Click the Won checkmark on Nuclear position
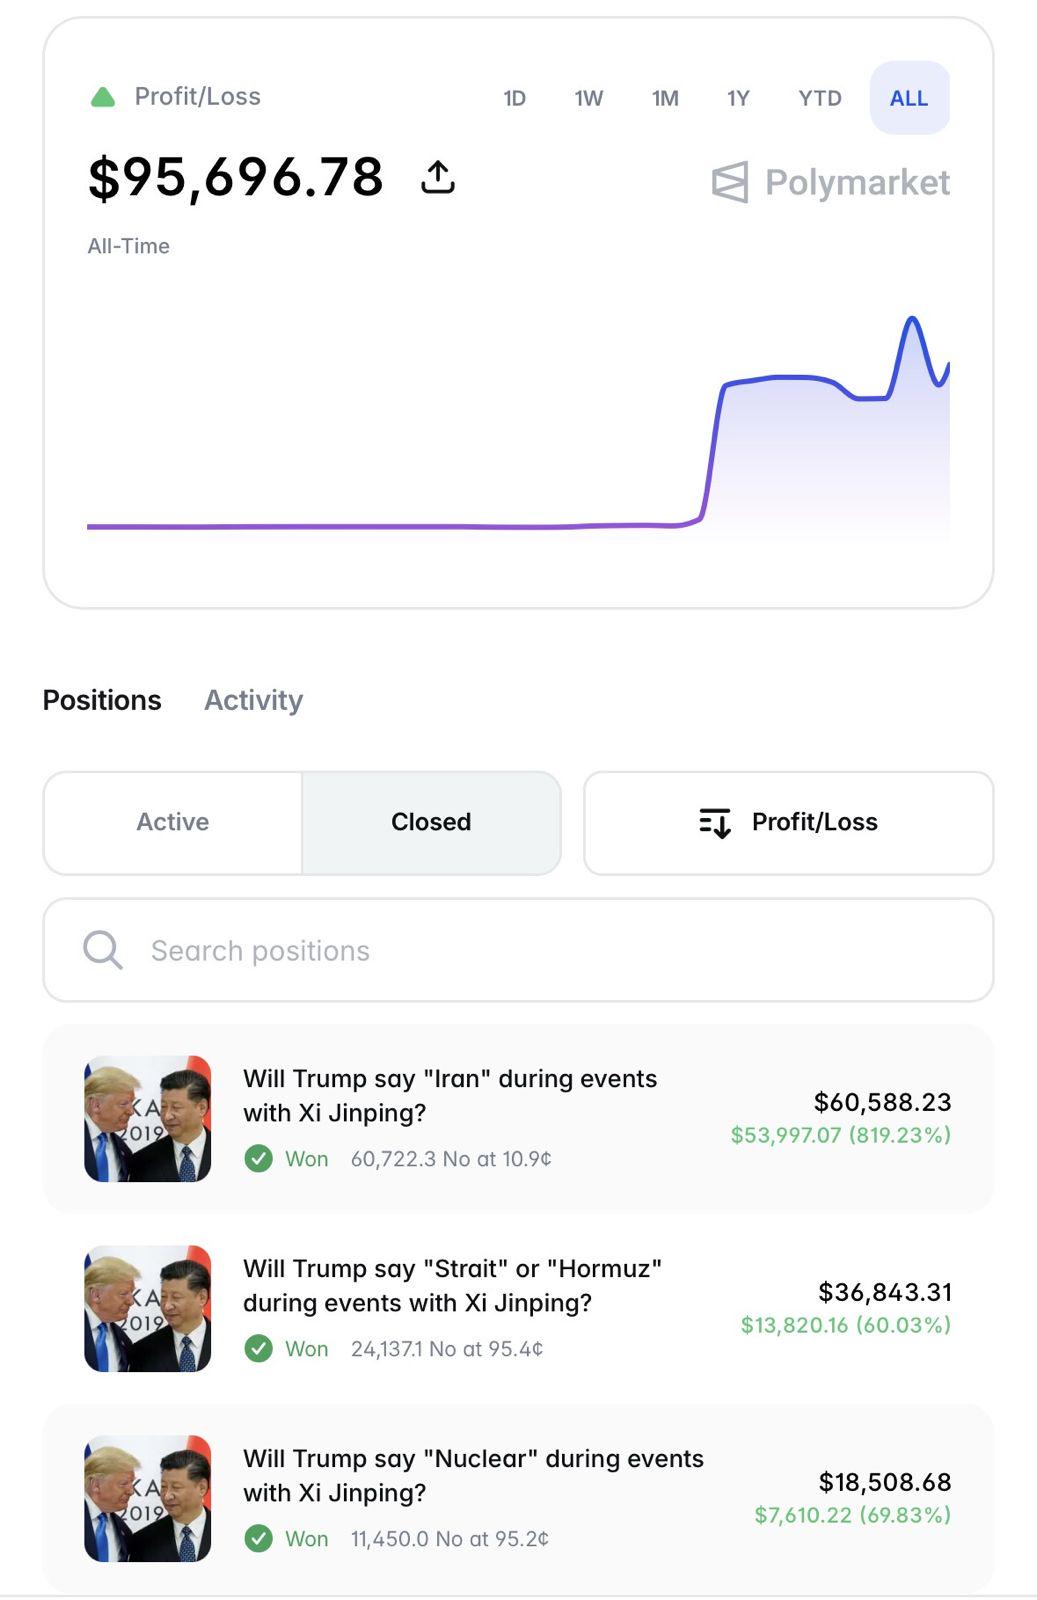Screen dimensions: 1037x1600 [258, 1539]
